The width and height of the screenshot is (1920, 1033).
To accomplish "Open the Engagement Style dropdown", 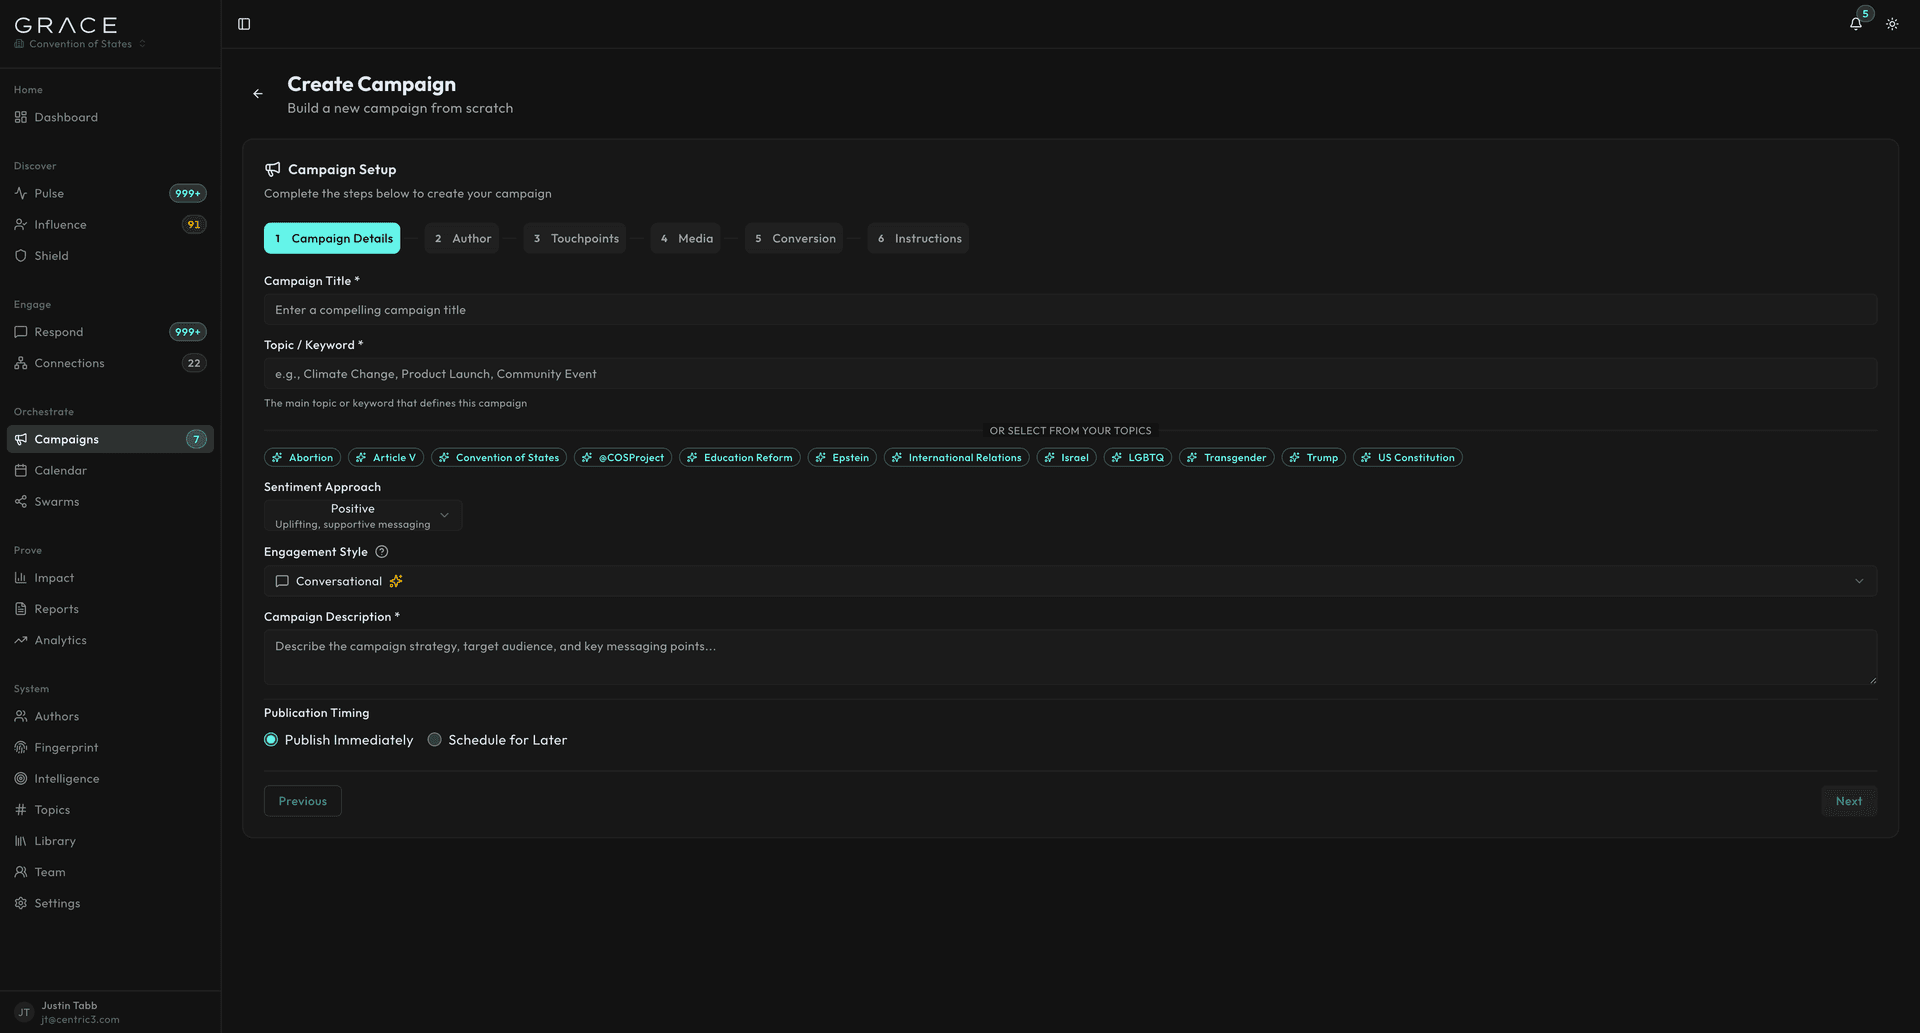I will 1069,581.
